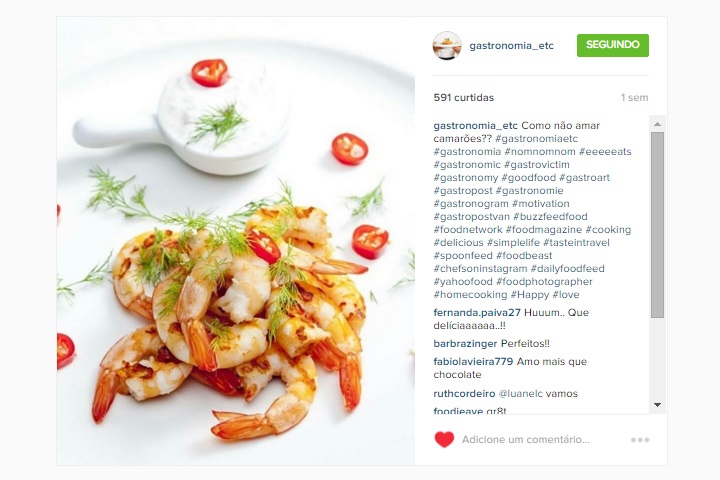This screenshot has width=720, height=480.
Task: Open fernanda.paiva27 commenter profile
Action: 477,312
